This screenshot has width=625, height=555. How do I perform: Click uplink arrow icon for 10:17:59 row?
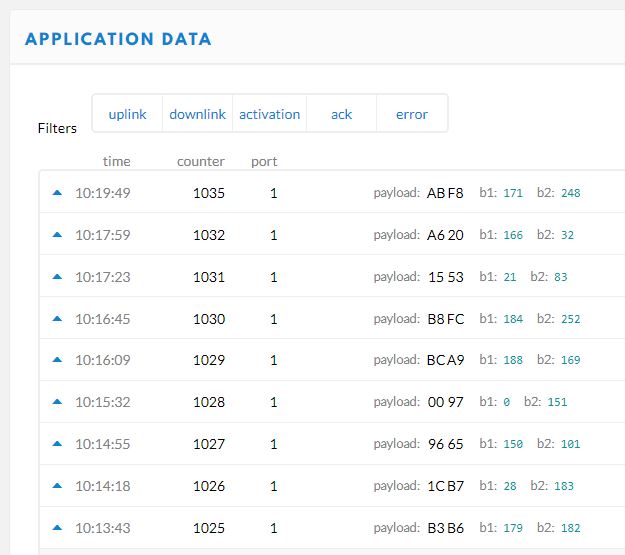tap(57, 235)
